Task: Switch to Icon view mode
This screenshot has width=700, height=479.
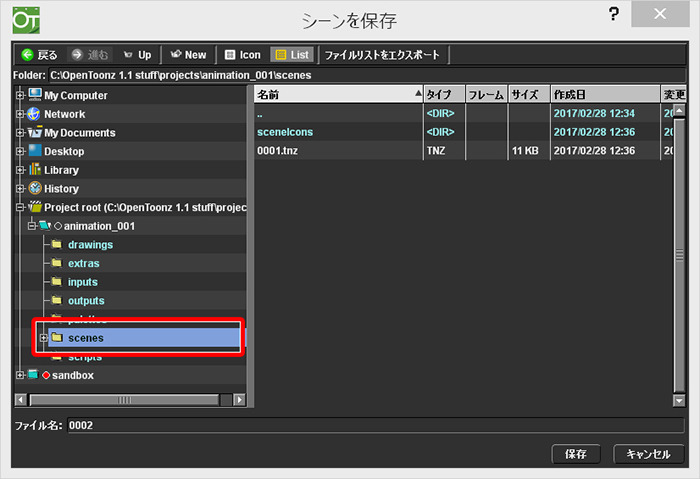Action: click(x=242, y=55)
